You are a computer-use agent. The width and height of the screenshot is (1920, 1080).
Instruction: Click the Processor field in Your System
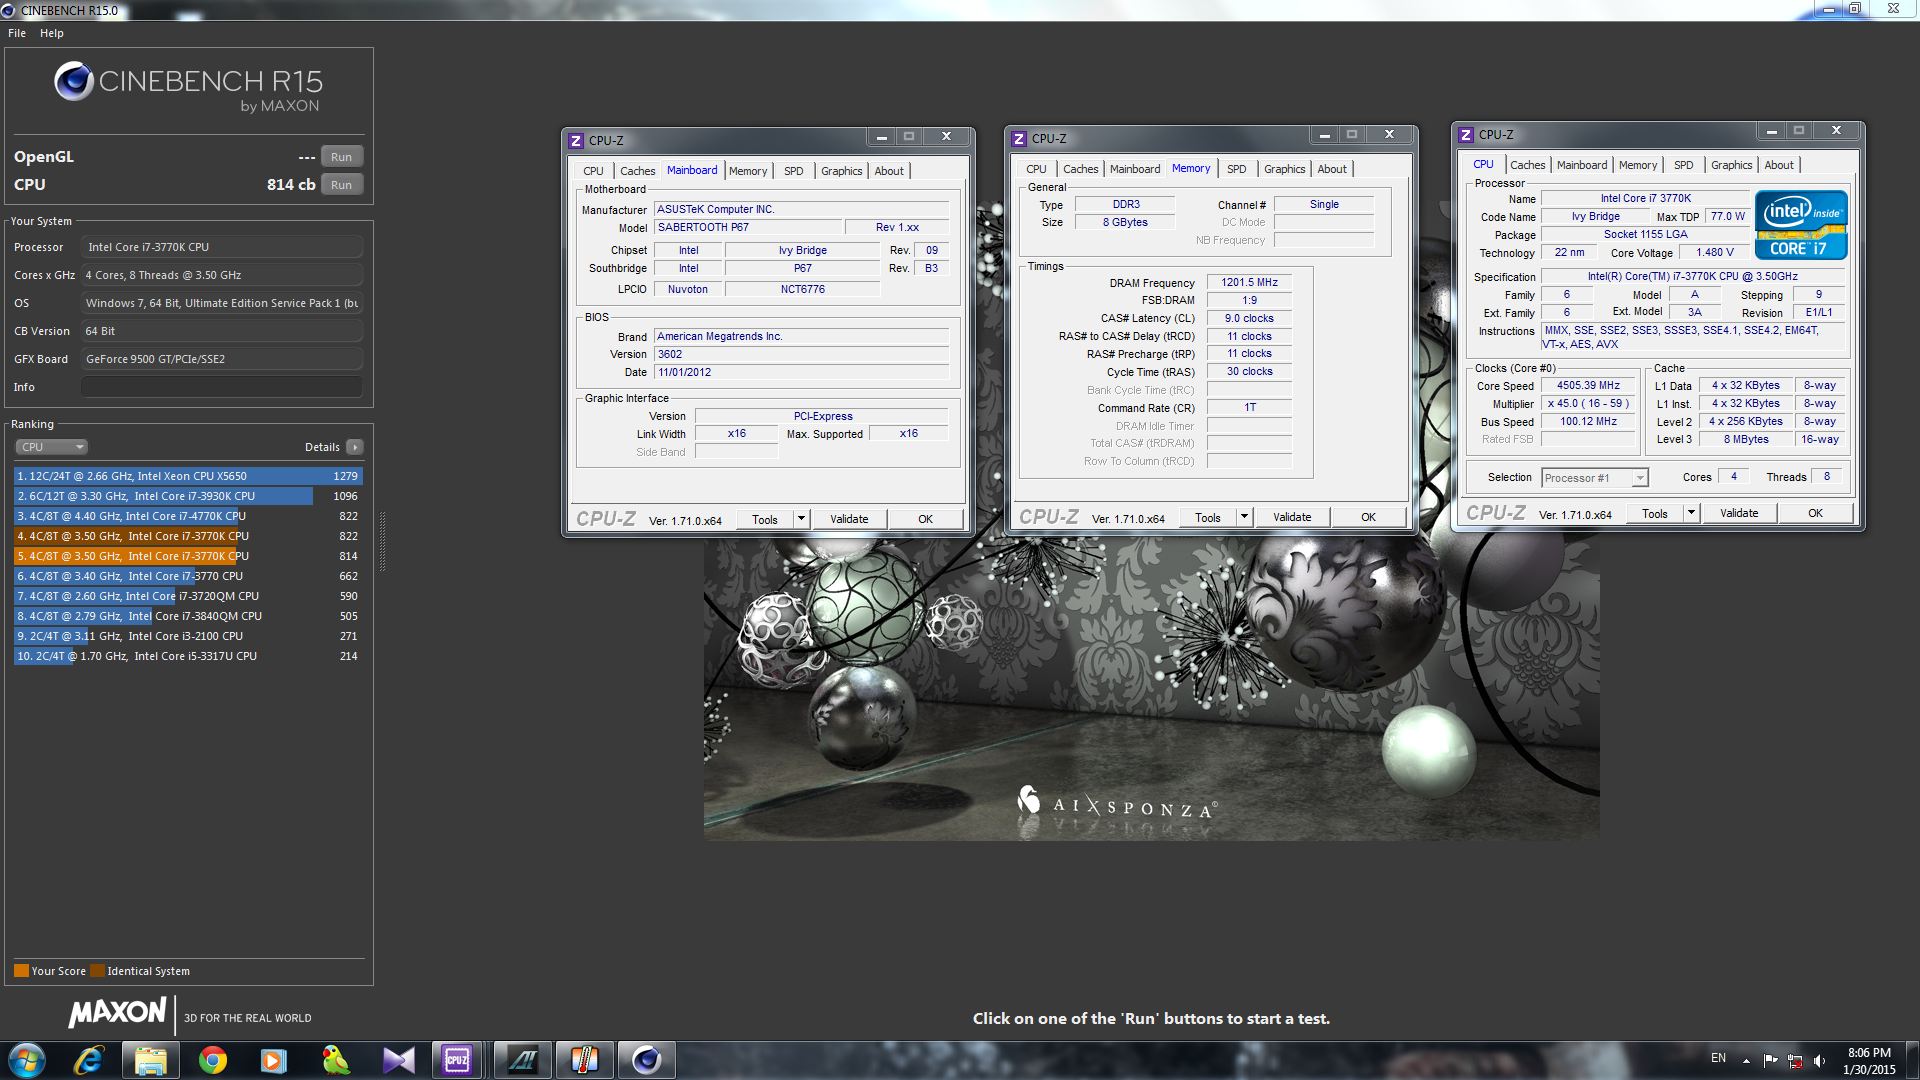[x=222, y=247]
